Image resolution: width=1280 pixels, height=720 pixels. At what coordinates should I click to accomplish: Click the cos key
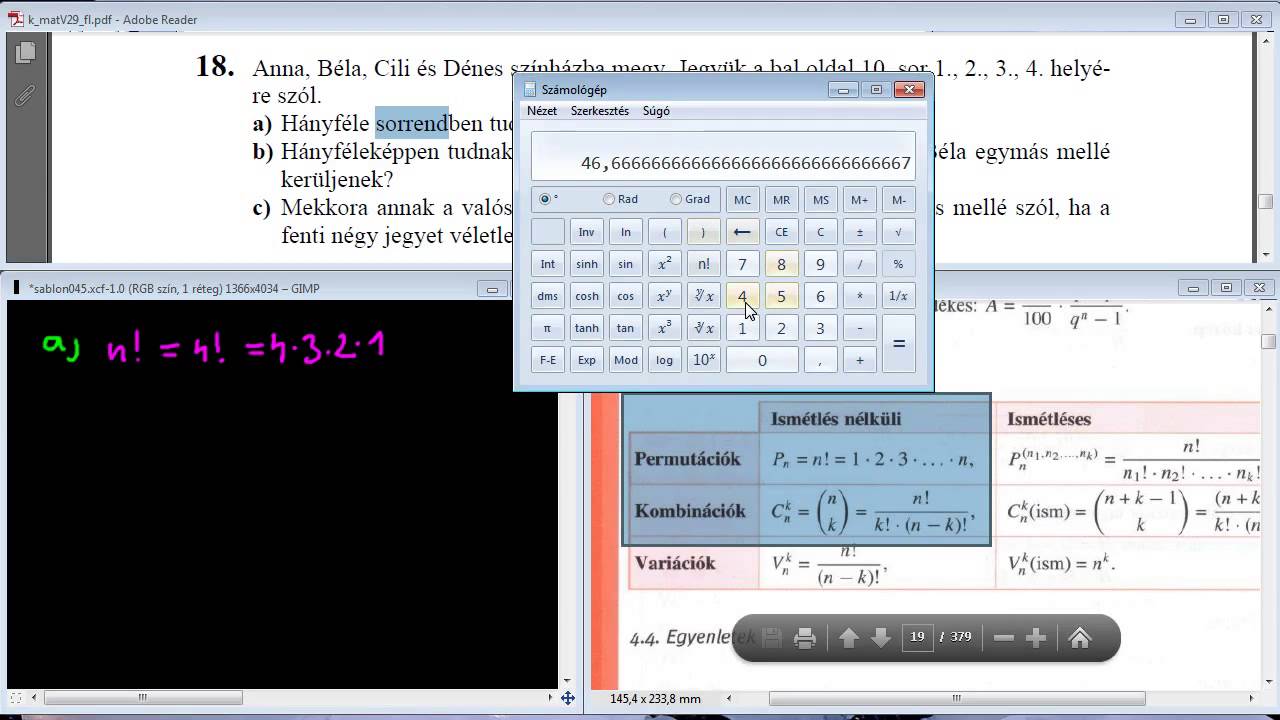pyautogui.click(x=625, y=296)
